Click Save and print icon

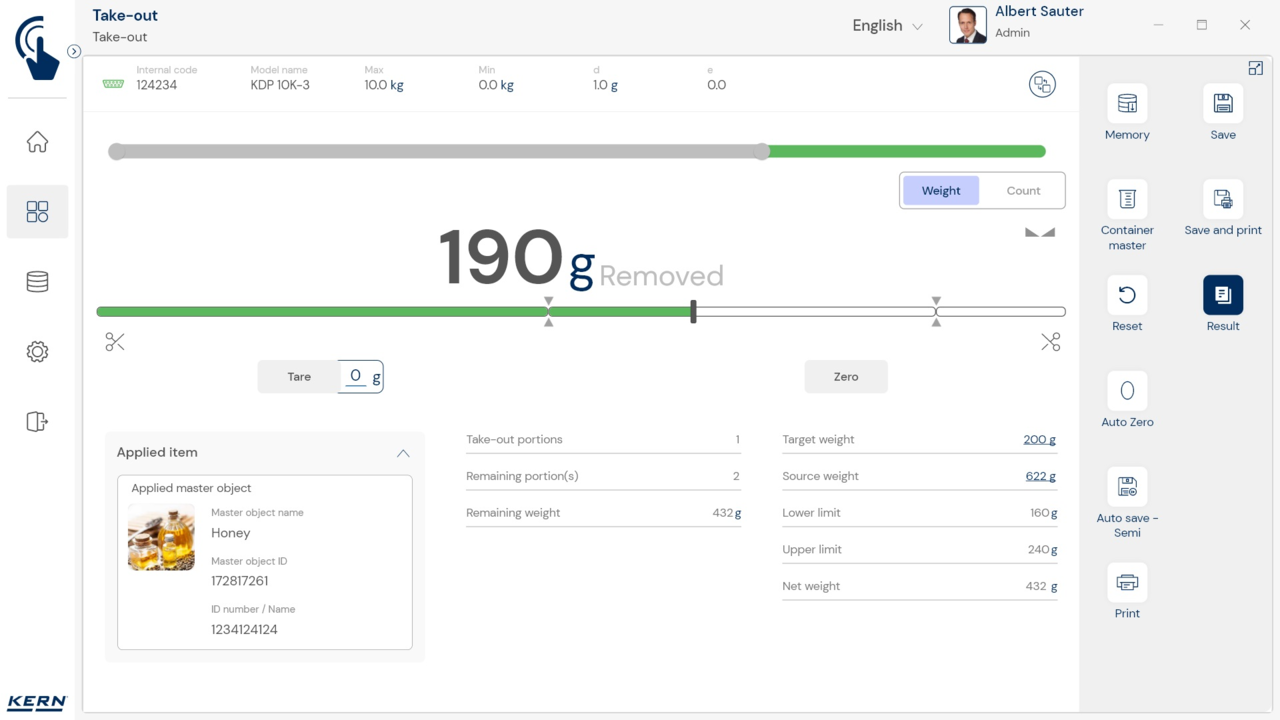pos(1222,200)
